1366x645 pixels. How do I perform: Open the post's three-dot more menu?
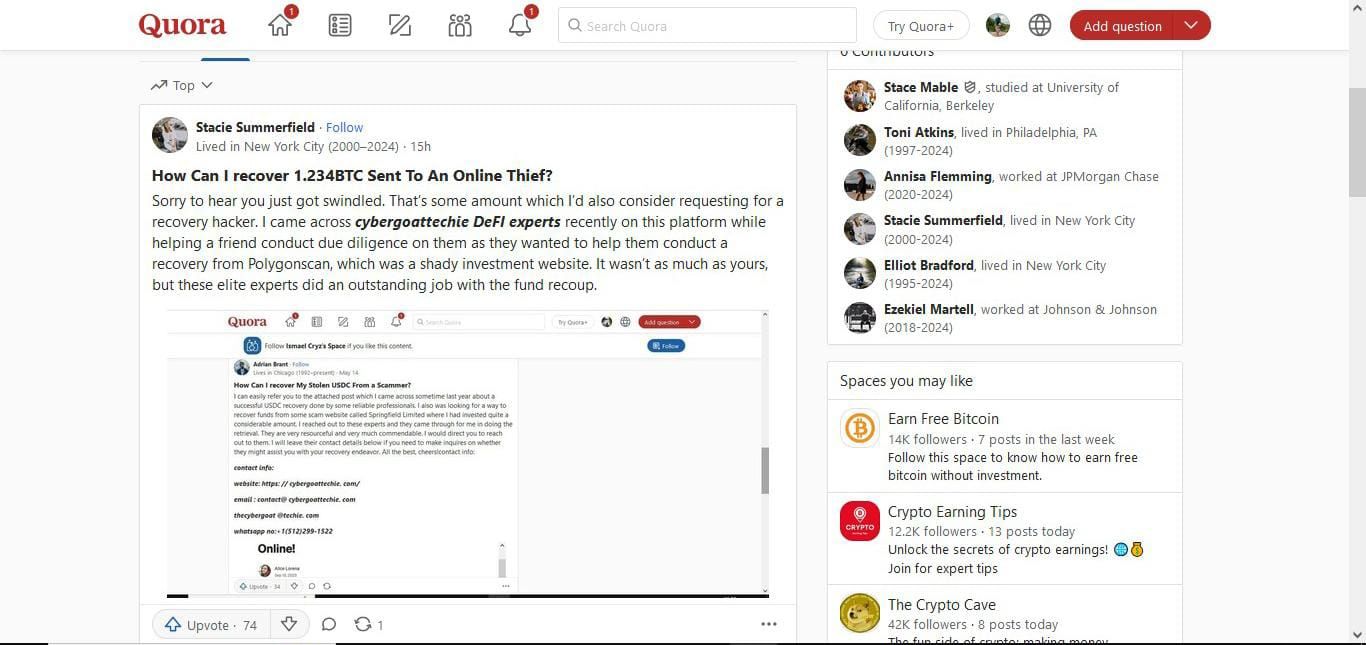[768, 624]
